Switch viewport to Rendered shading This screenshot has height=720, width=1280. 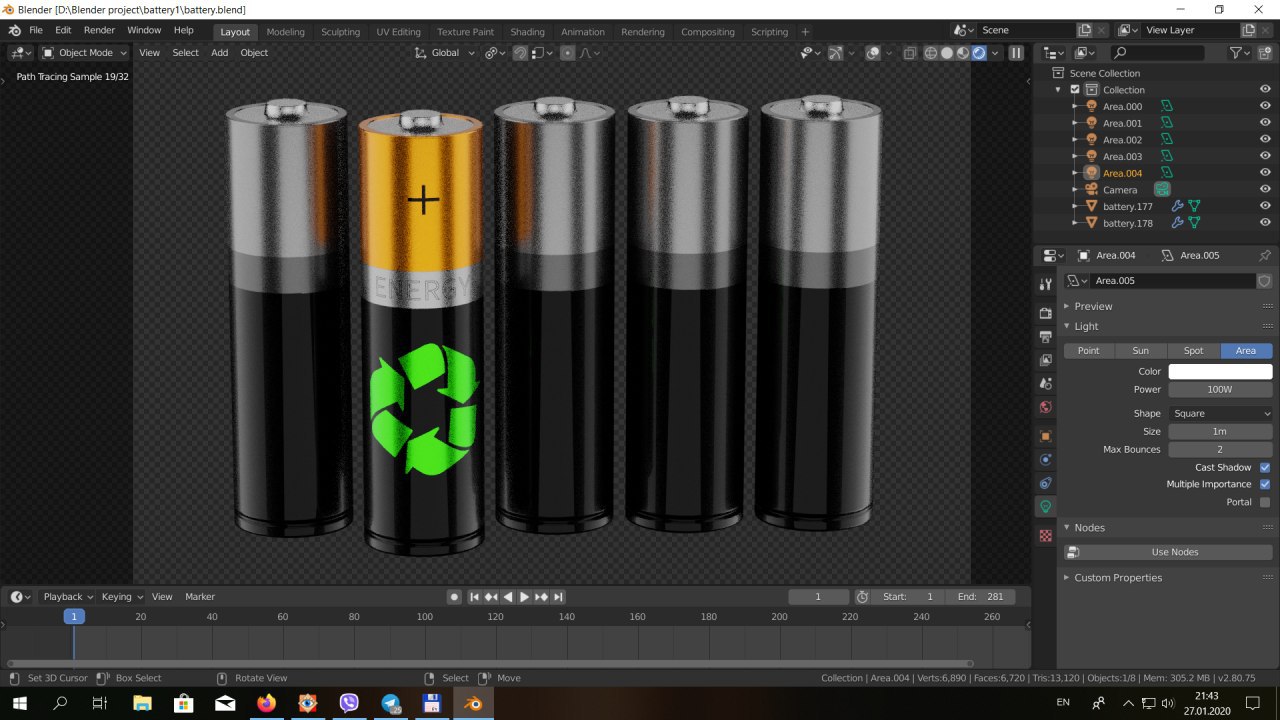[979, 53]
